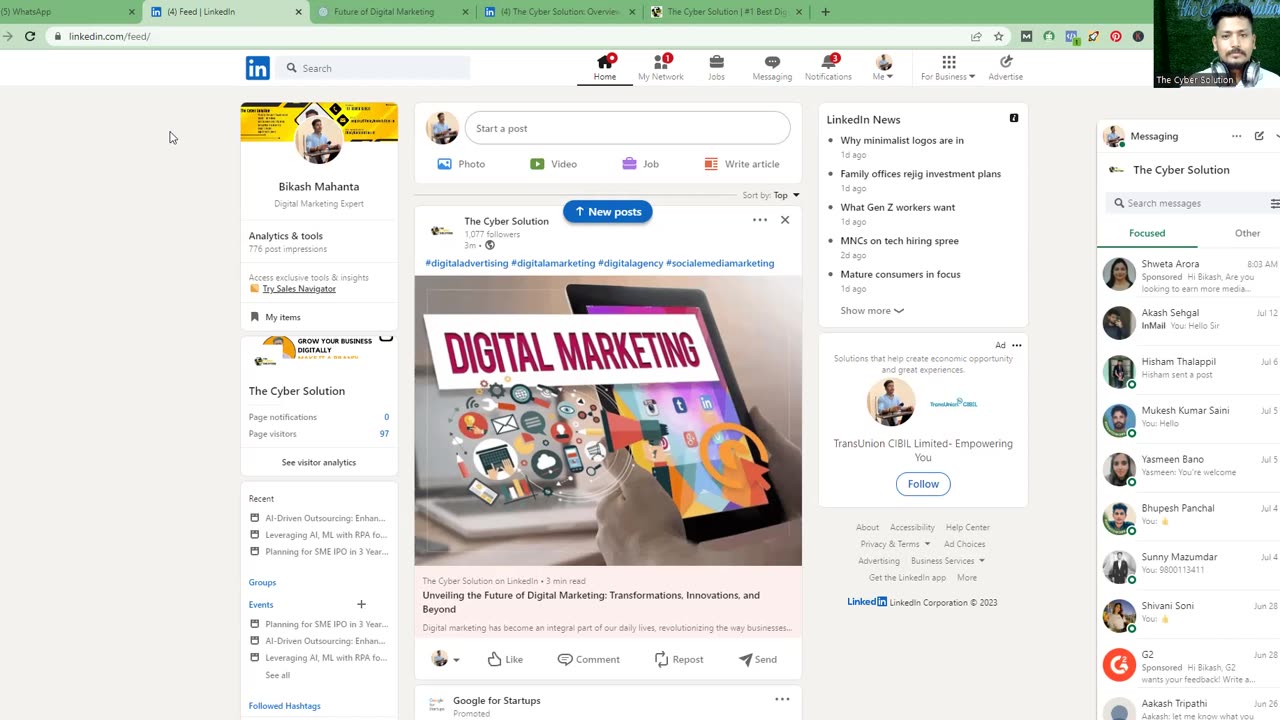Change the Sort by Top dropdown
The image size is (1280, 720).
coord(786,195)
